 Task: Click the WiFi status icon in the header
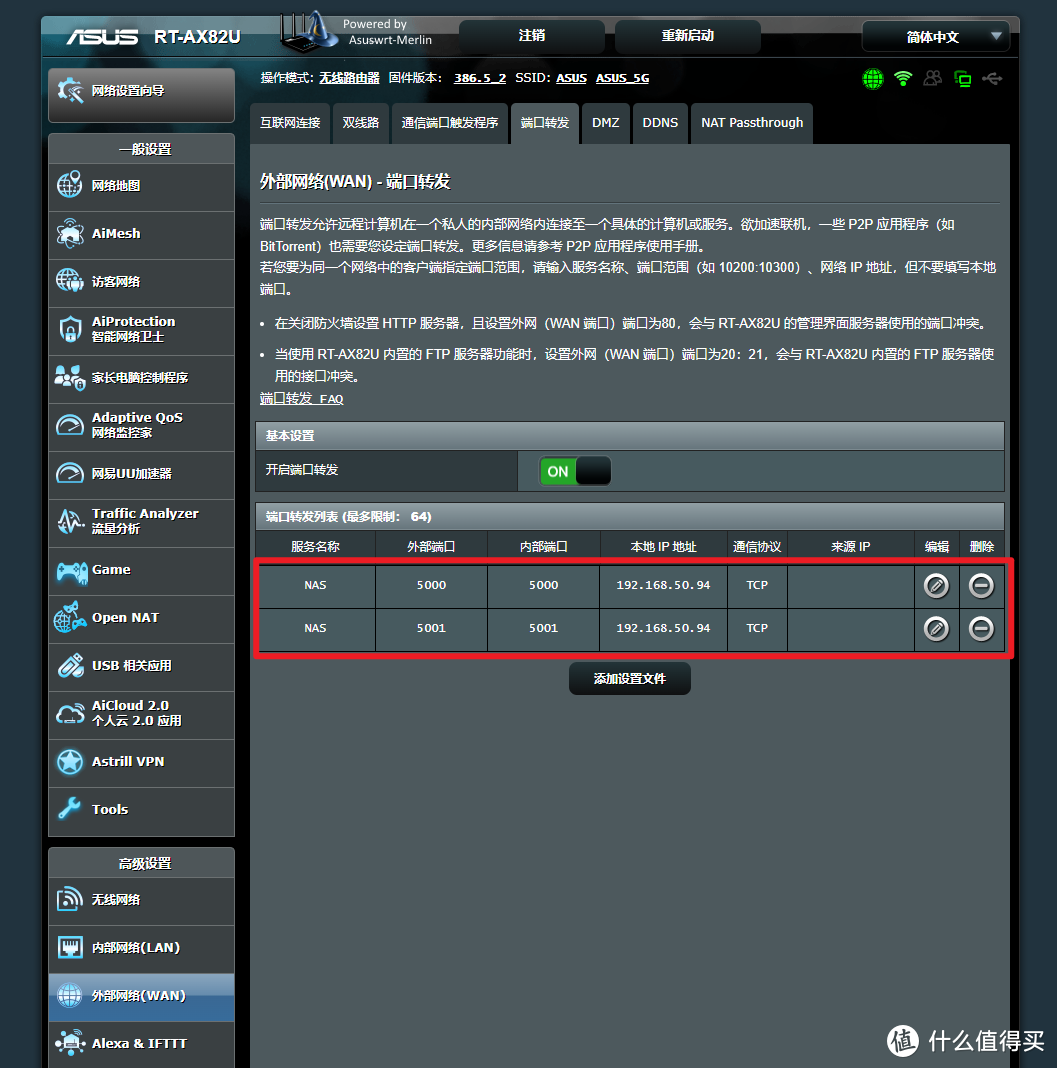(x=903, y=78)
